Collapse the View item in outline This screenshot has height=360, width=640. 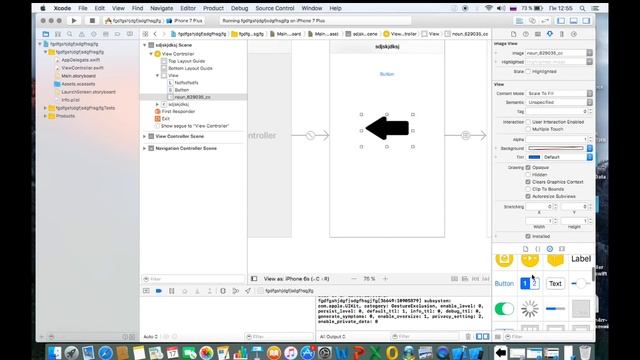158,76
